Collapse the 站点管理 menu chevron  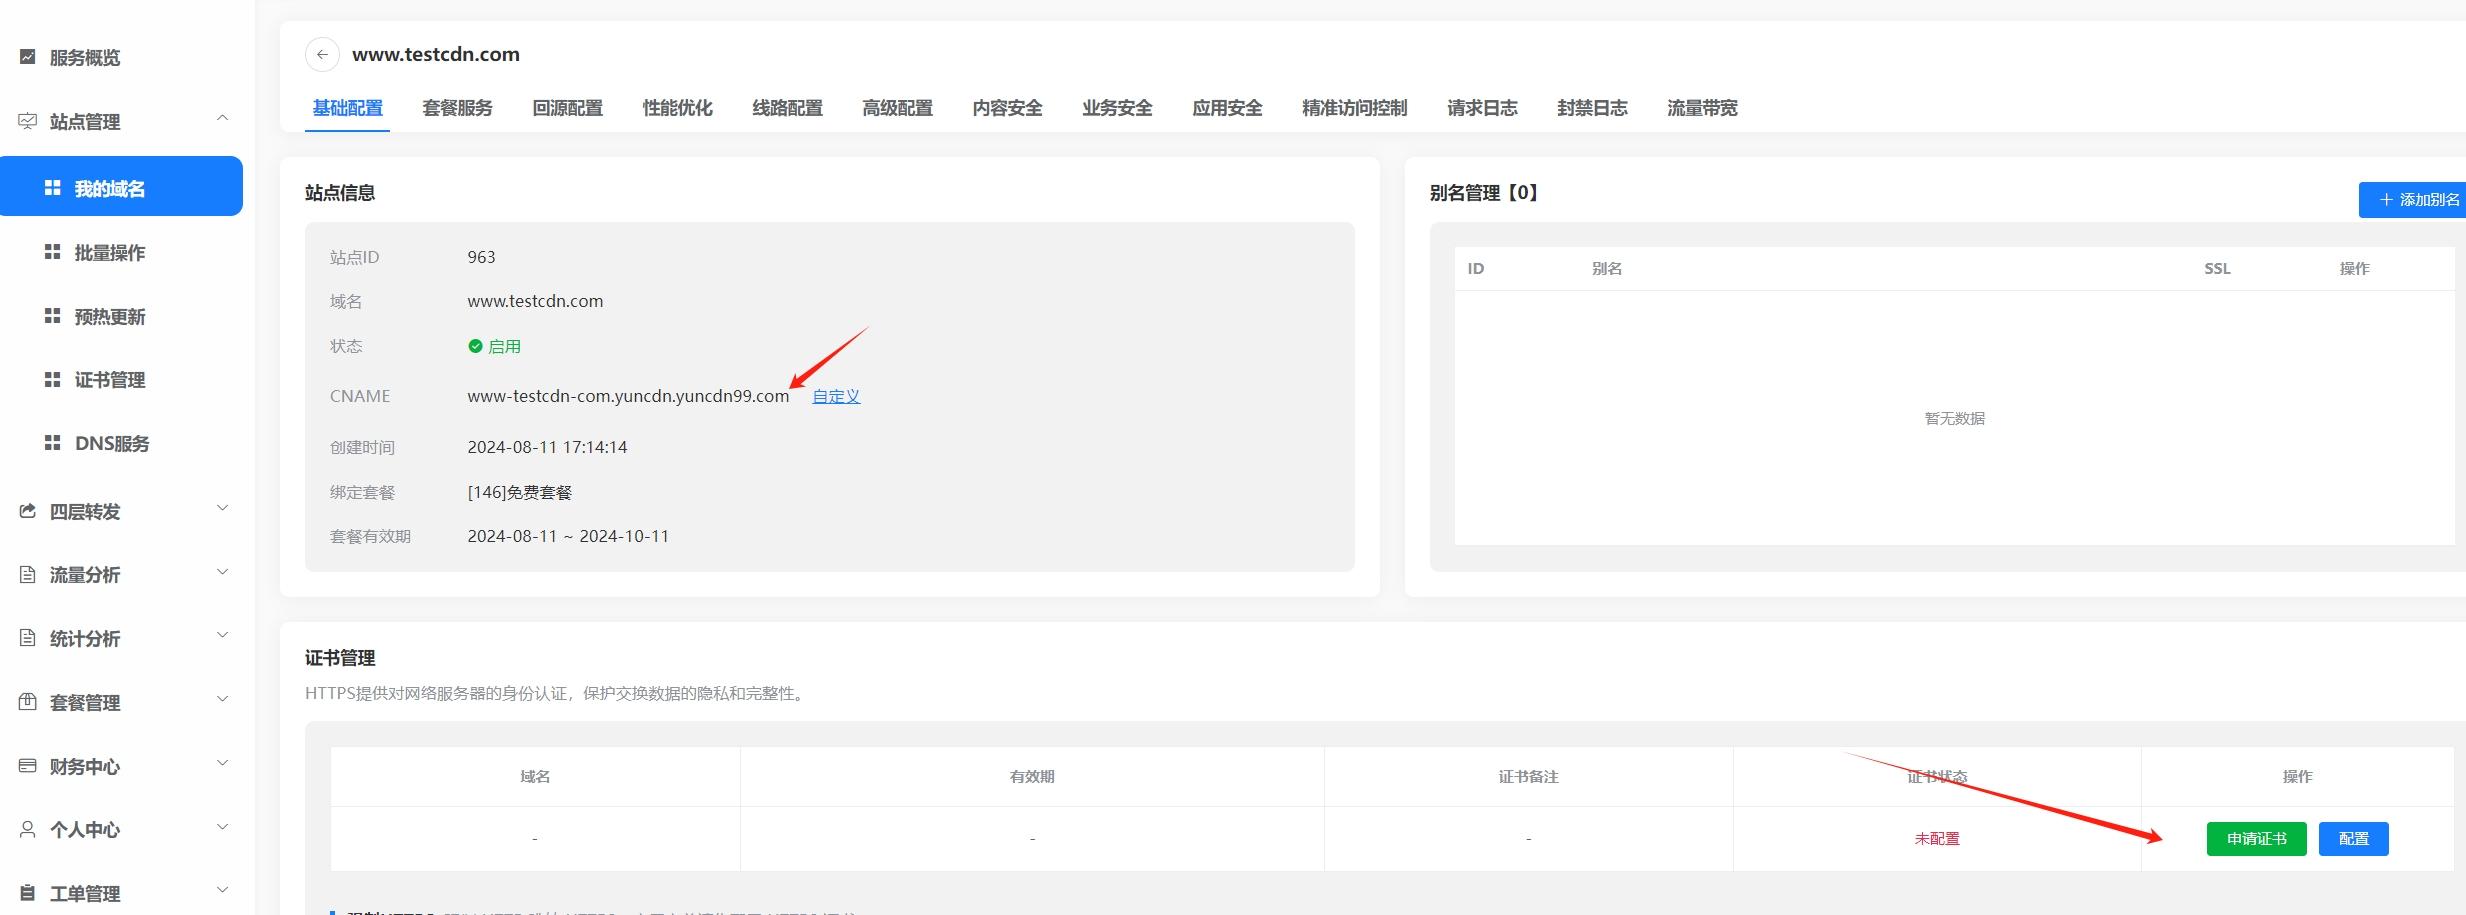click(222, 119)
